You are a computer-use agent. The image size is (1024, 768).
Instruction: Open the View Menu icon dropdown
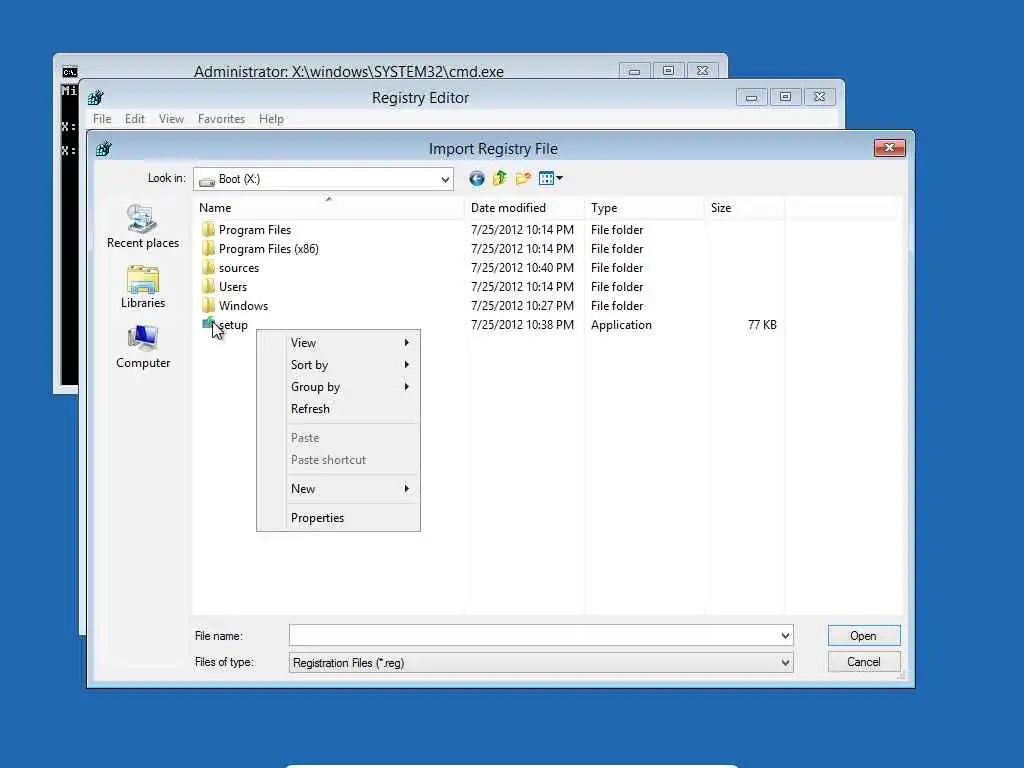551,178
